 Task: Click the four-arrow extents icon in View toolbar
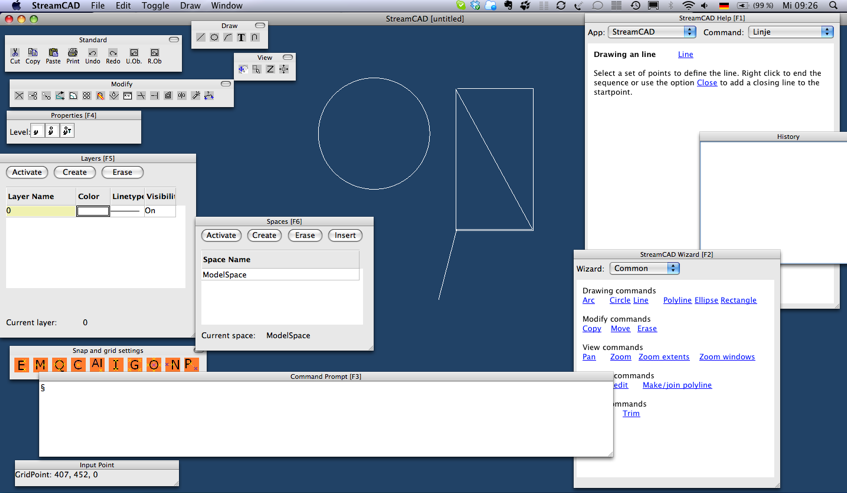284,69
